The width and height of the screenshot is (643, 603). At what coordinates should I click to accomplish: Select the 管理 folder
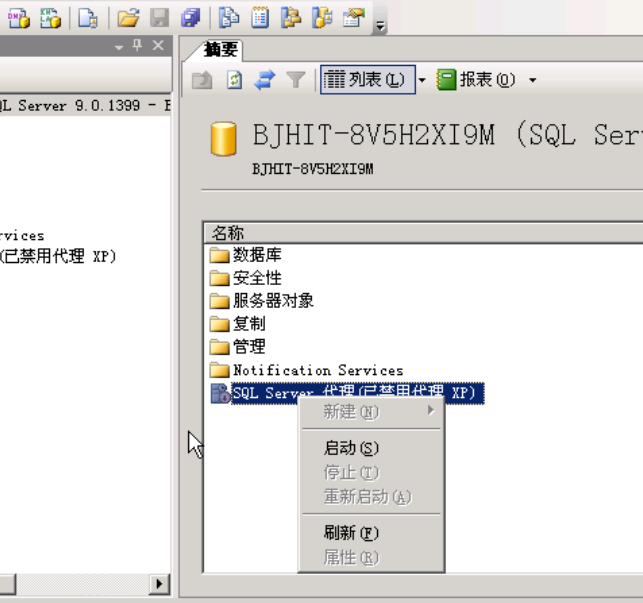tap(249, 347)
